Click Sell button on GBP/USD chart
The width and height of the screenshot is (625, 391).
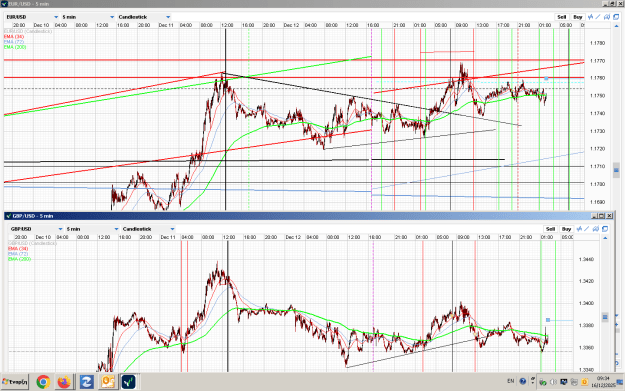(550, 229)
